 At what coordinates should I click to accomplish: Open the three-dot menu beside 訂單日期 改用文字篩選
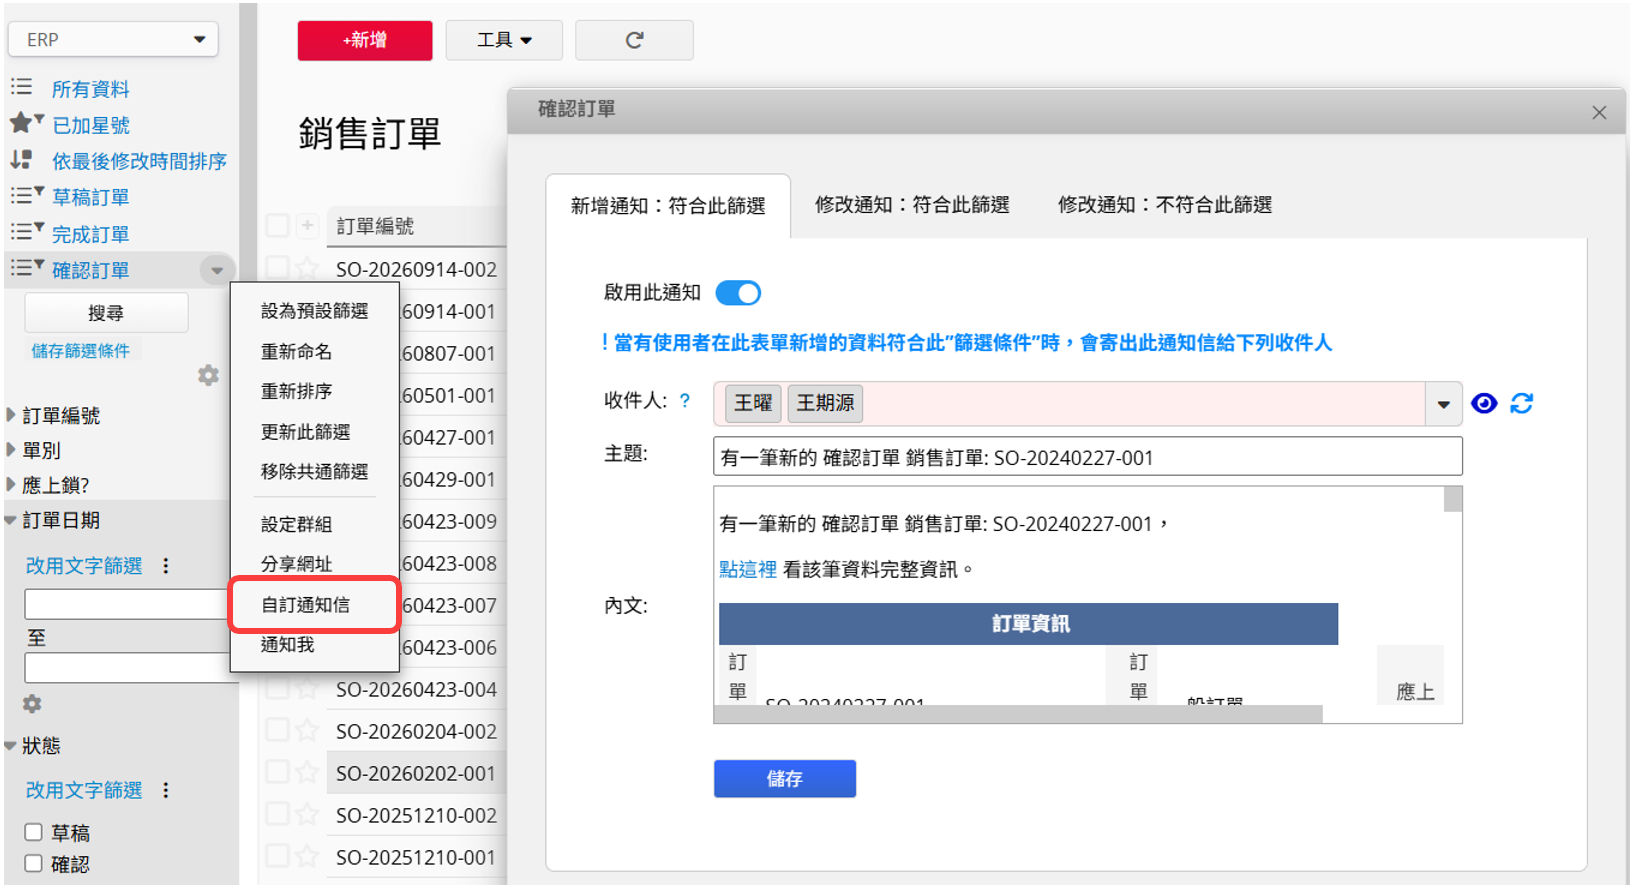tap(166, 566)
